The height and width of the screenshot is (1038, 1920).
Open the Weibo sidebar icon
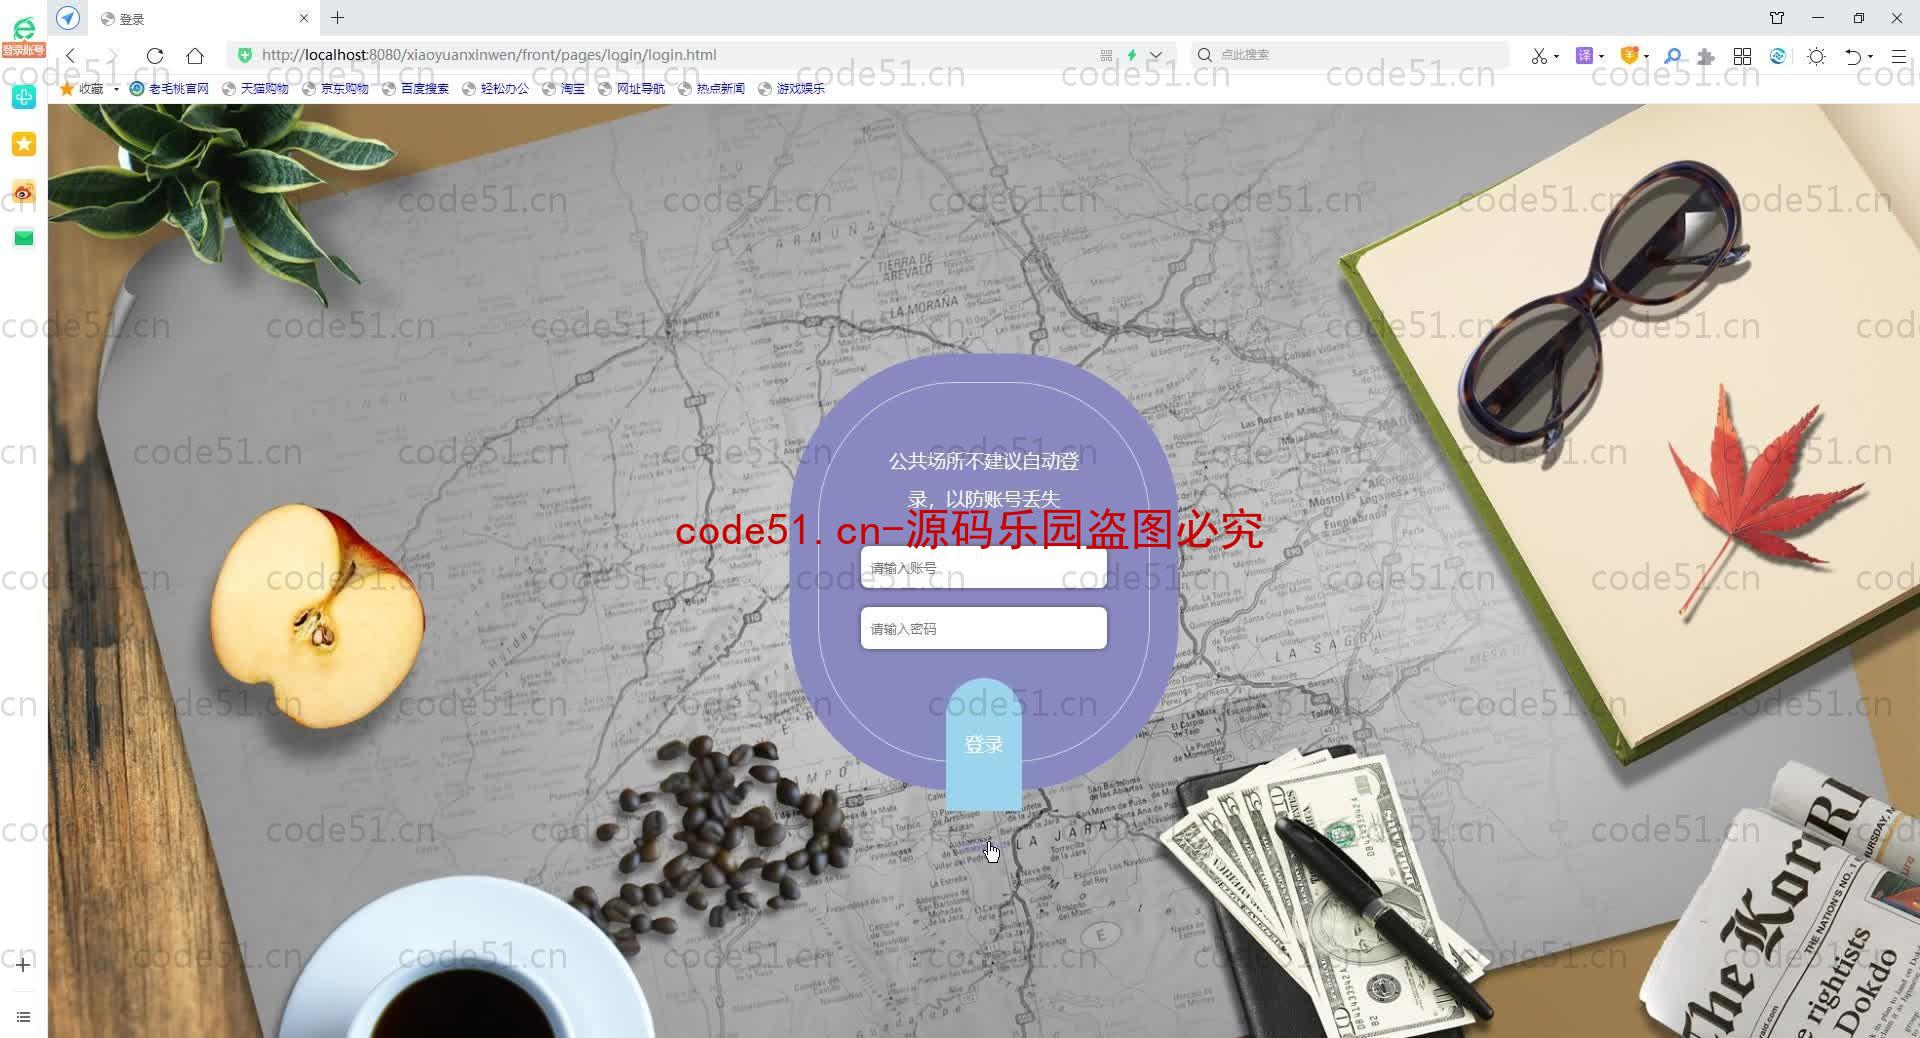click(24, 191)
